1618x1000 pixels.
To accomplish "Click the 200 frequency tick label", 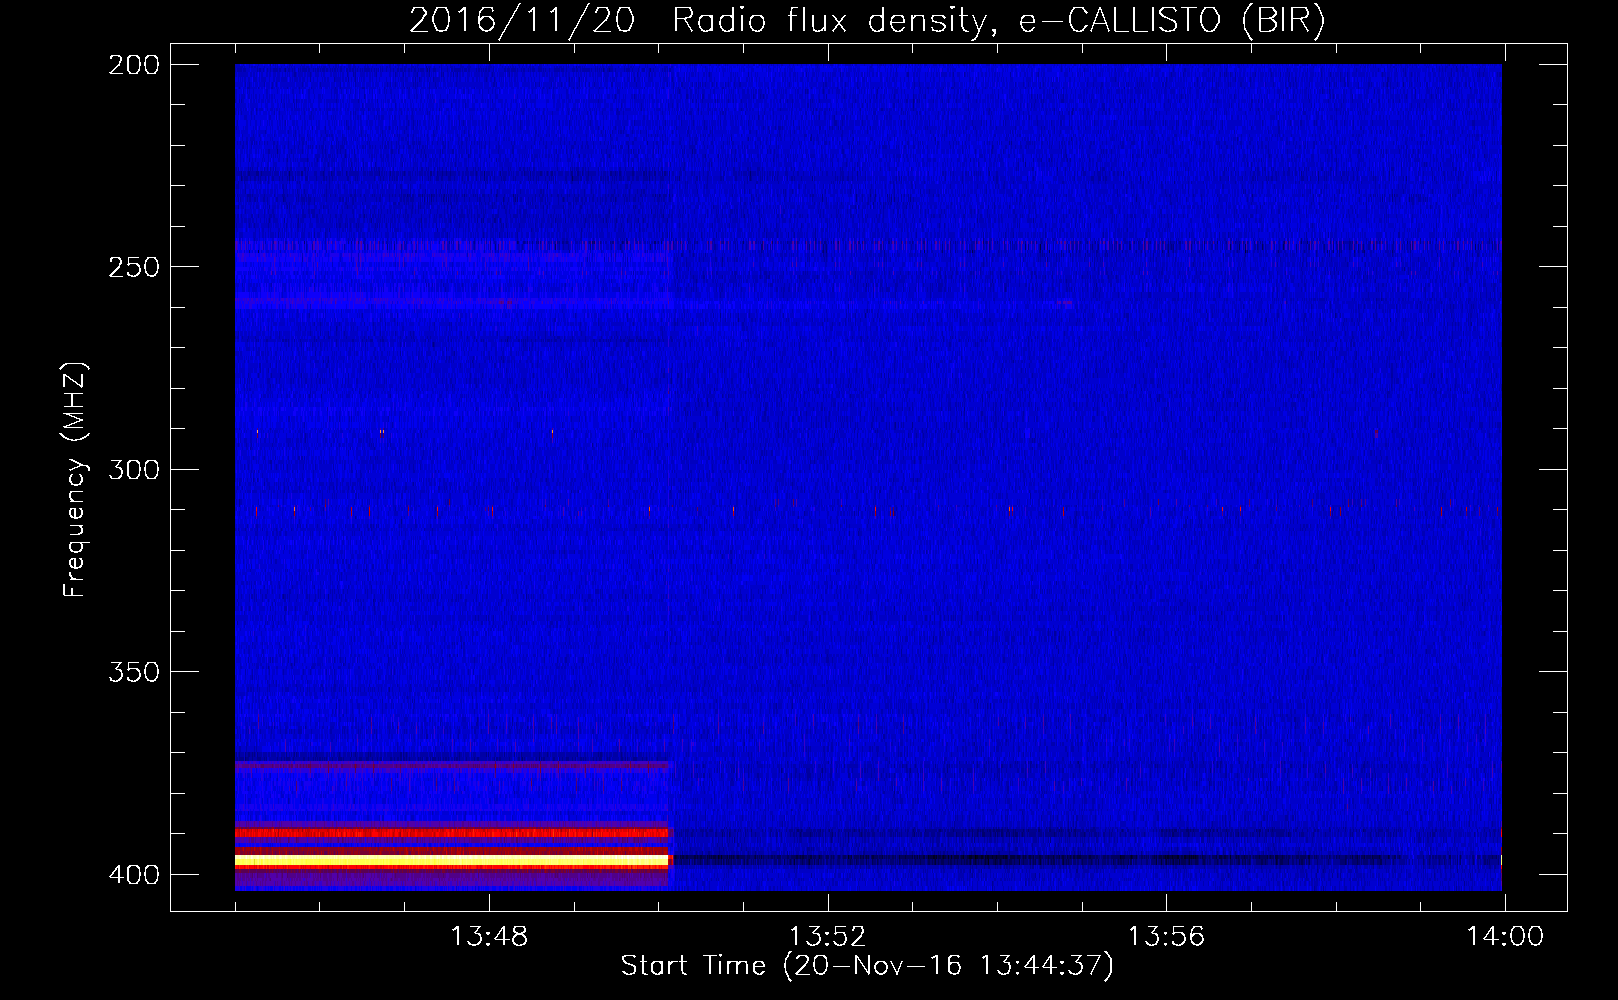I will (134, 65).
